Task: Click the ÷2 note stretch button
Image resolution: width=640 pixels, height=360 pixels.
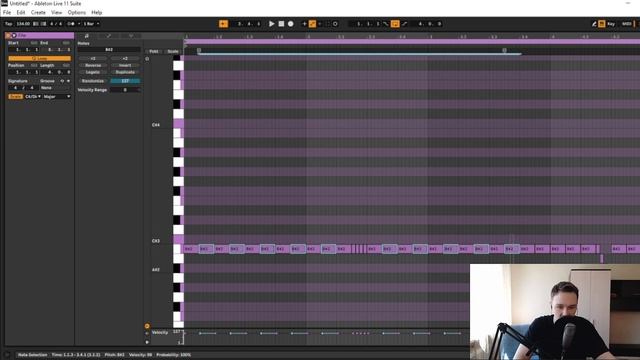Action: (x=93, y=58)
